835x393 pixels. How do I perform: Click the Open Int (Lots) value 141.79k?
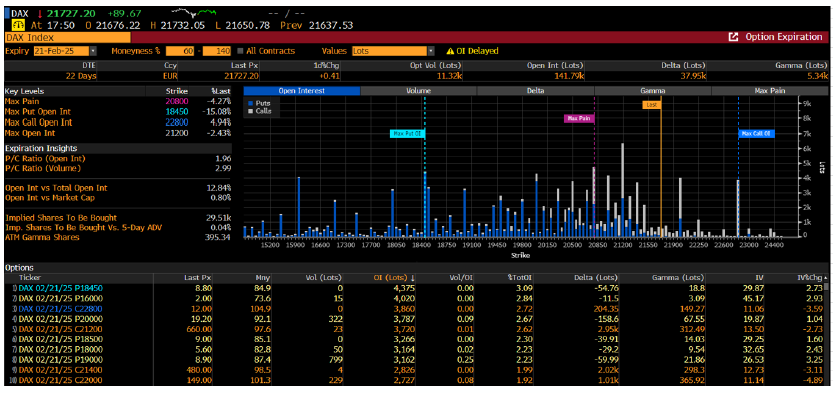point(569,76)
